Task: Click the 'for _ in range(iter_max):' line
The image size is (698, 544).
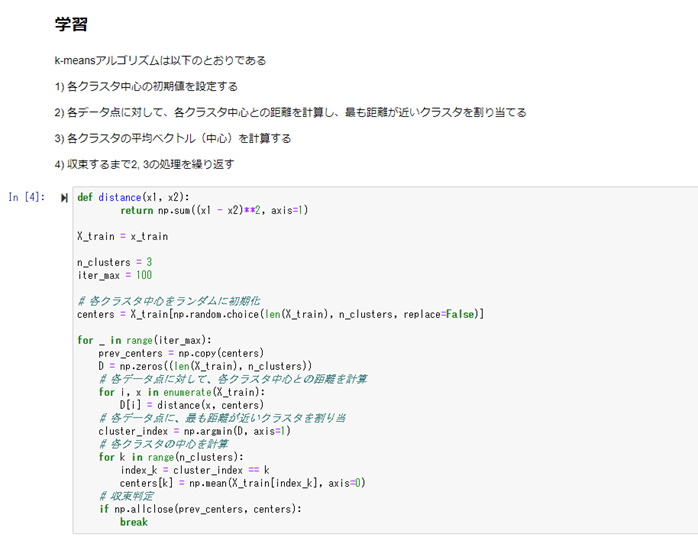Action: (144, 340)
